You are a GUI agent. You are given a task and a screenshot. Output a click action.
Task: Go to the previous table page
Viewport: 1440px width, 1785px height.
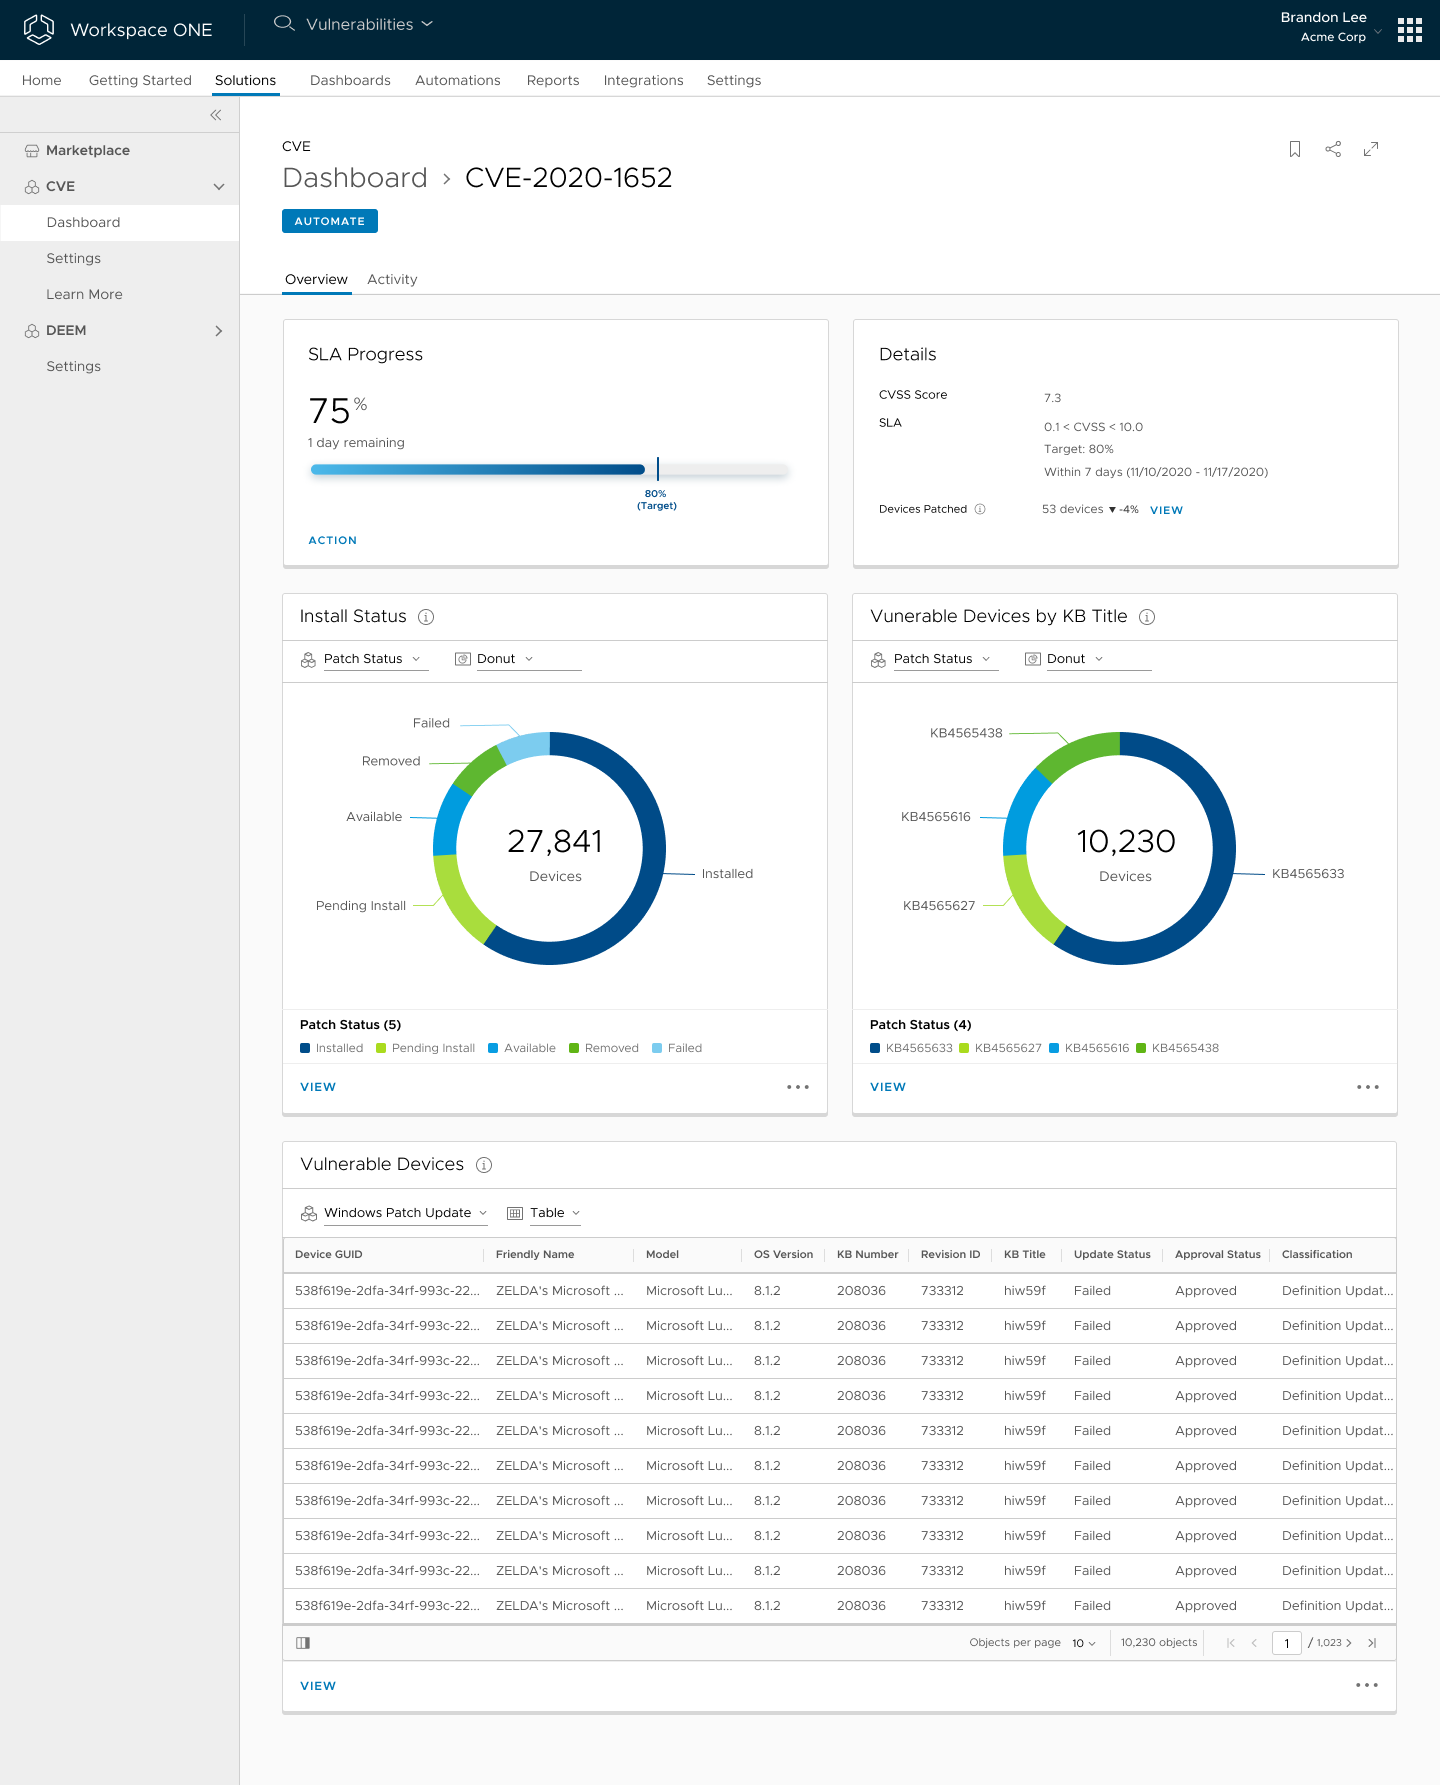point(1254,1643)
